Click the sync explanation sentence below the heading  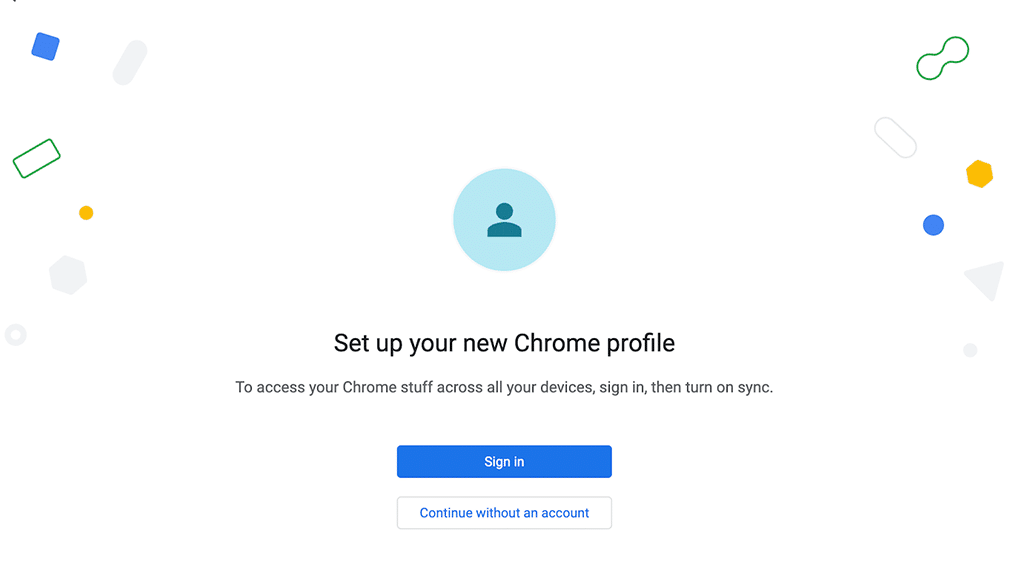tap(504, 387)
